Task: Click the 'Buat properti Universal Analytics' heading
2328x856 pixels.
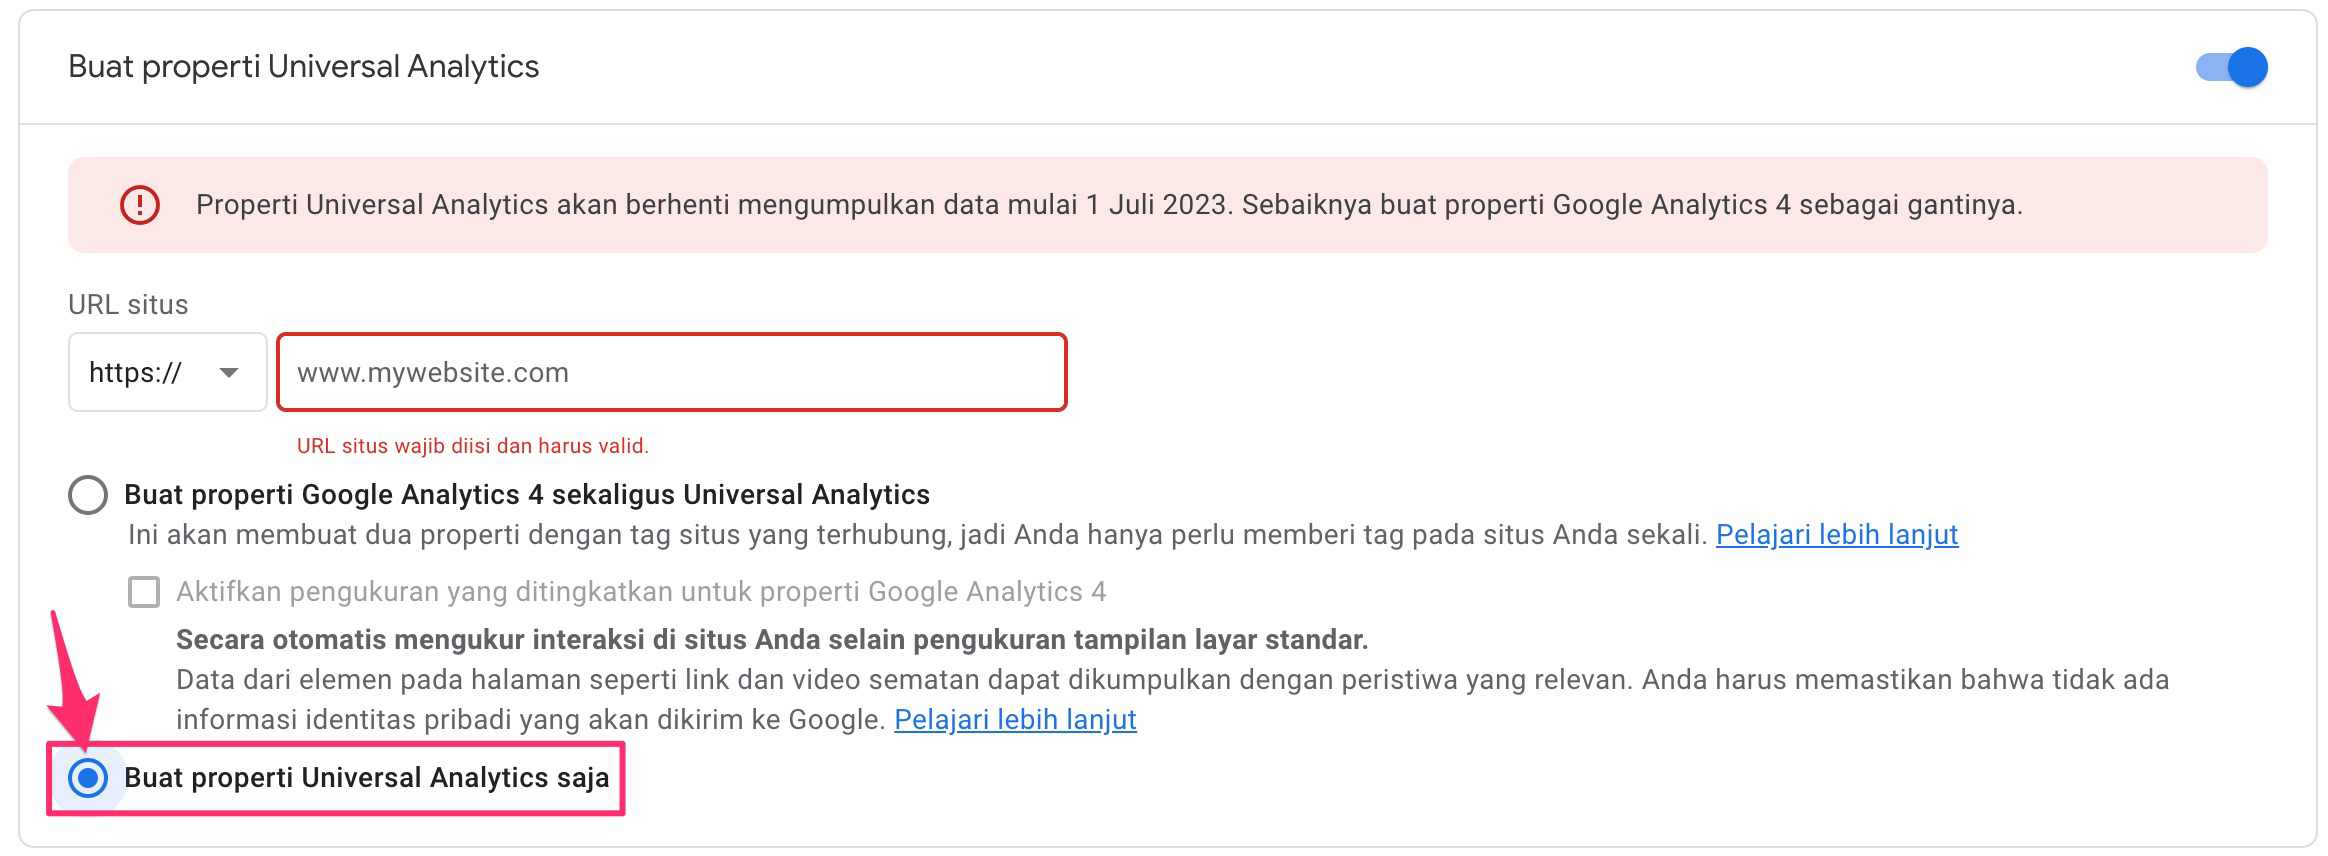Action: click(304, 67)
